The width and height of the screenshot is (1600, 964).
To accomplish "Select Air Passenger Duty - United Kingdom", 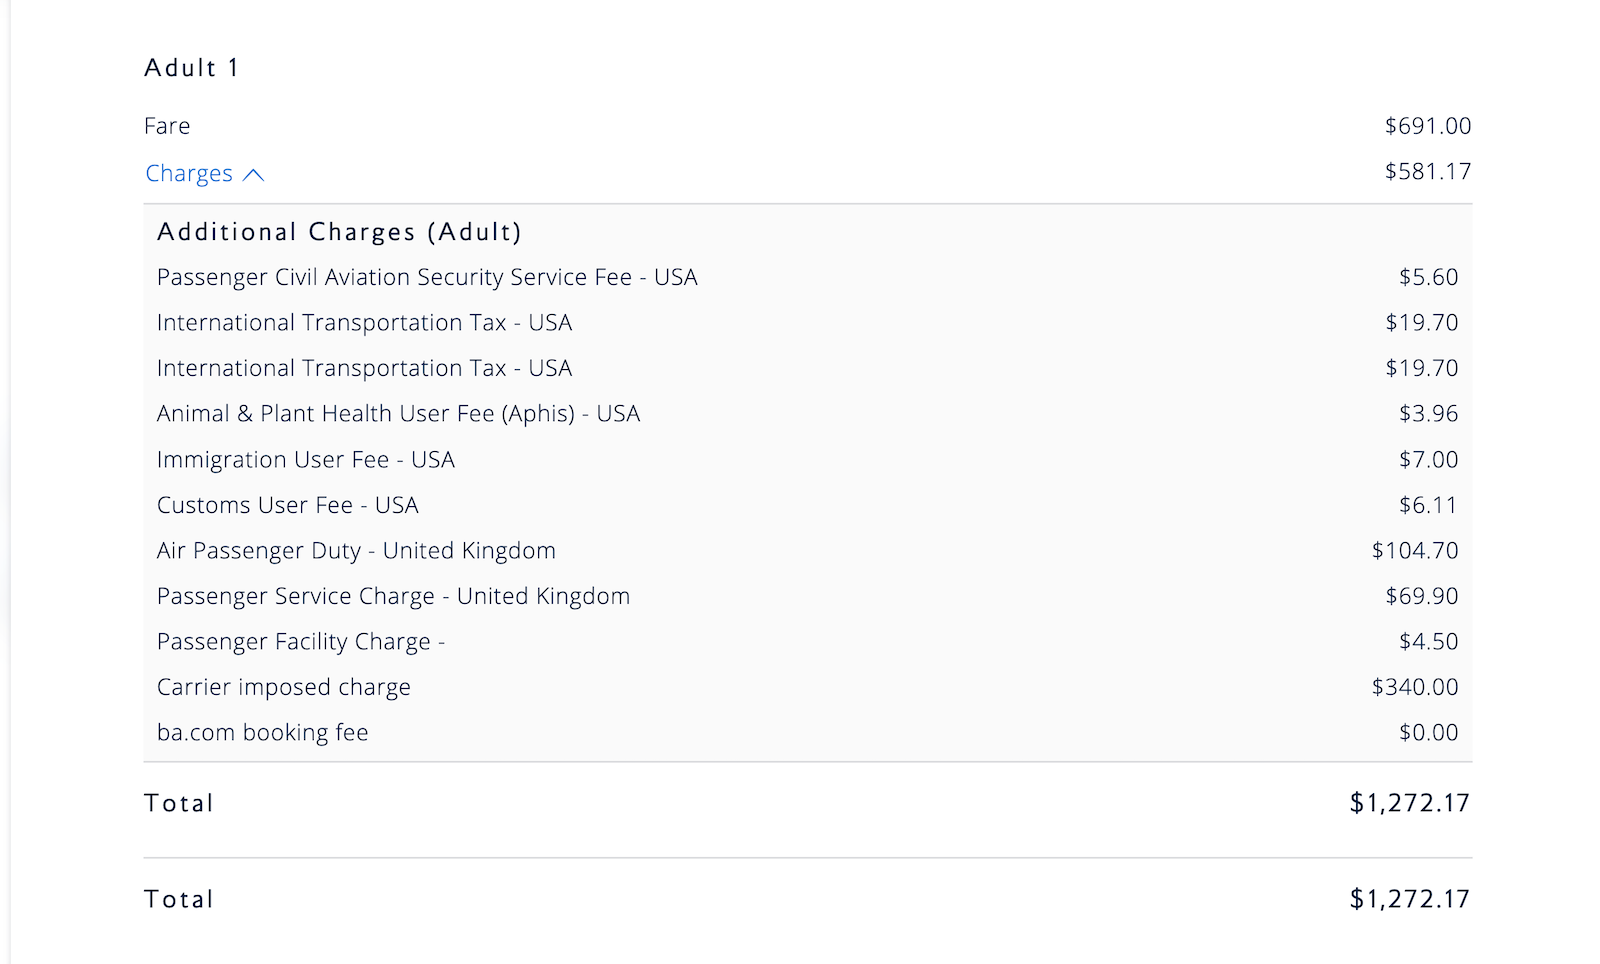I will (x=356, y=551).
